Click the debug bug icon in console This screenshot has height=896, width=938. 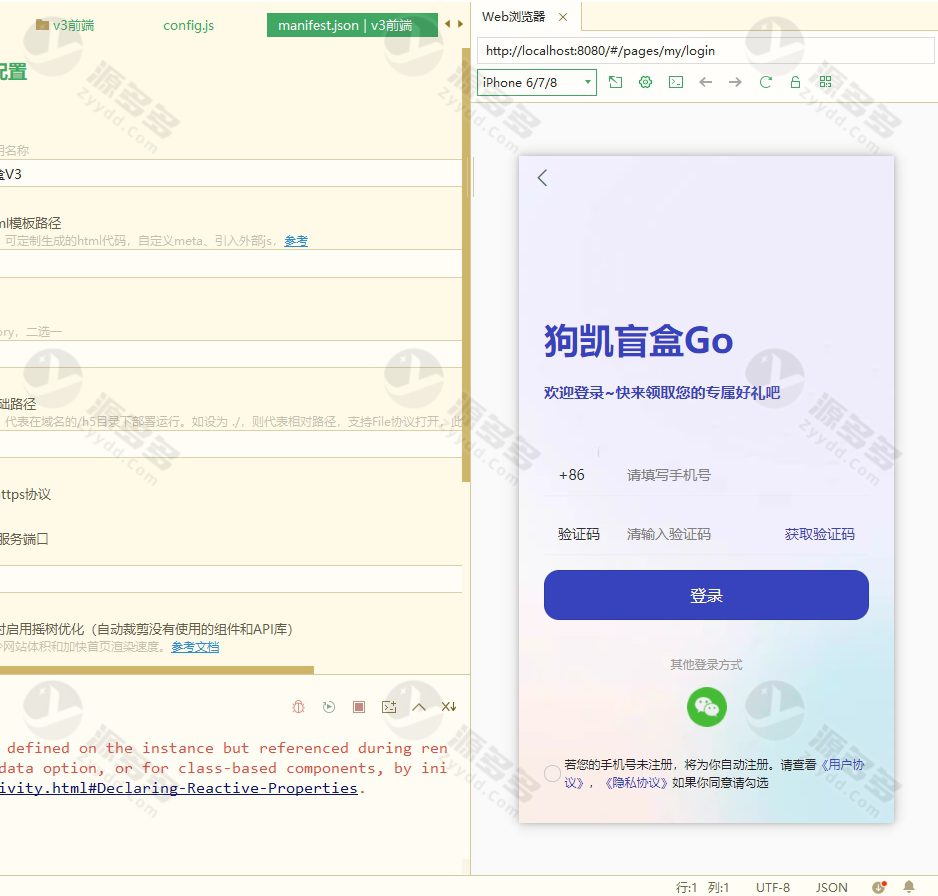[299, 707]
